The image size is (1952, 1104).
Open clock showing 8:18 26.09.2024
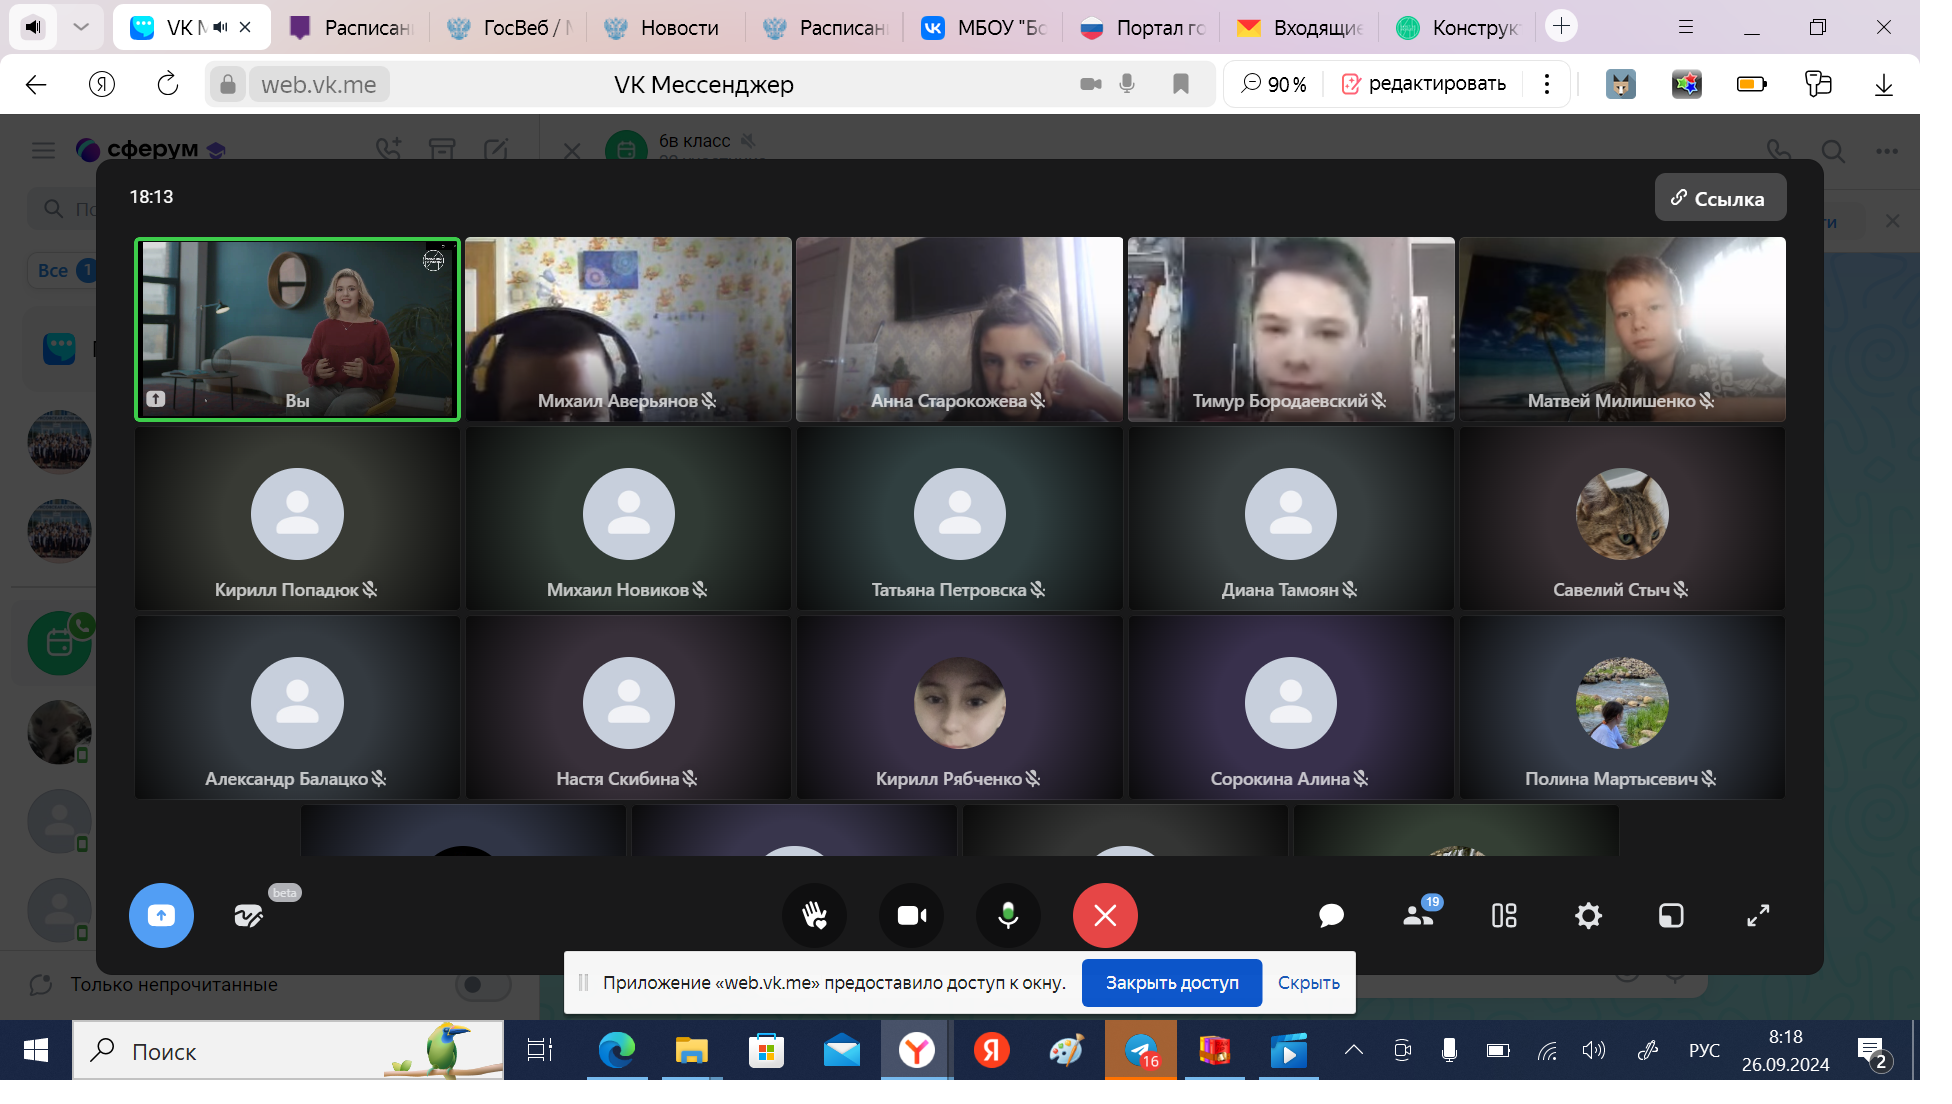click(x=1785, y=1051)
